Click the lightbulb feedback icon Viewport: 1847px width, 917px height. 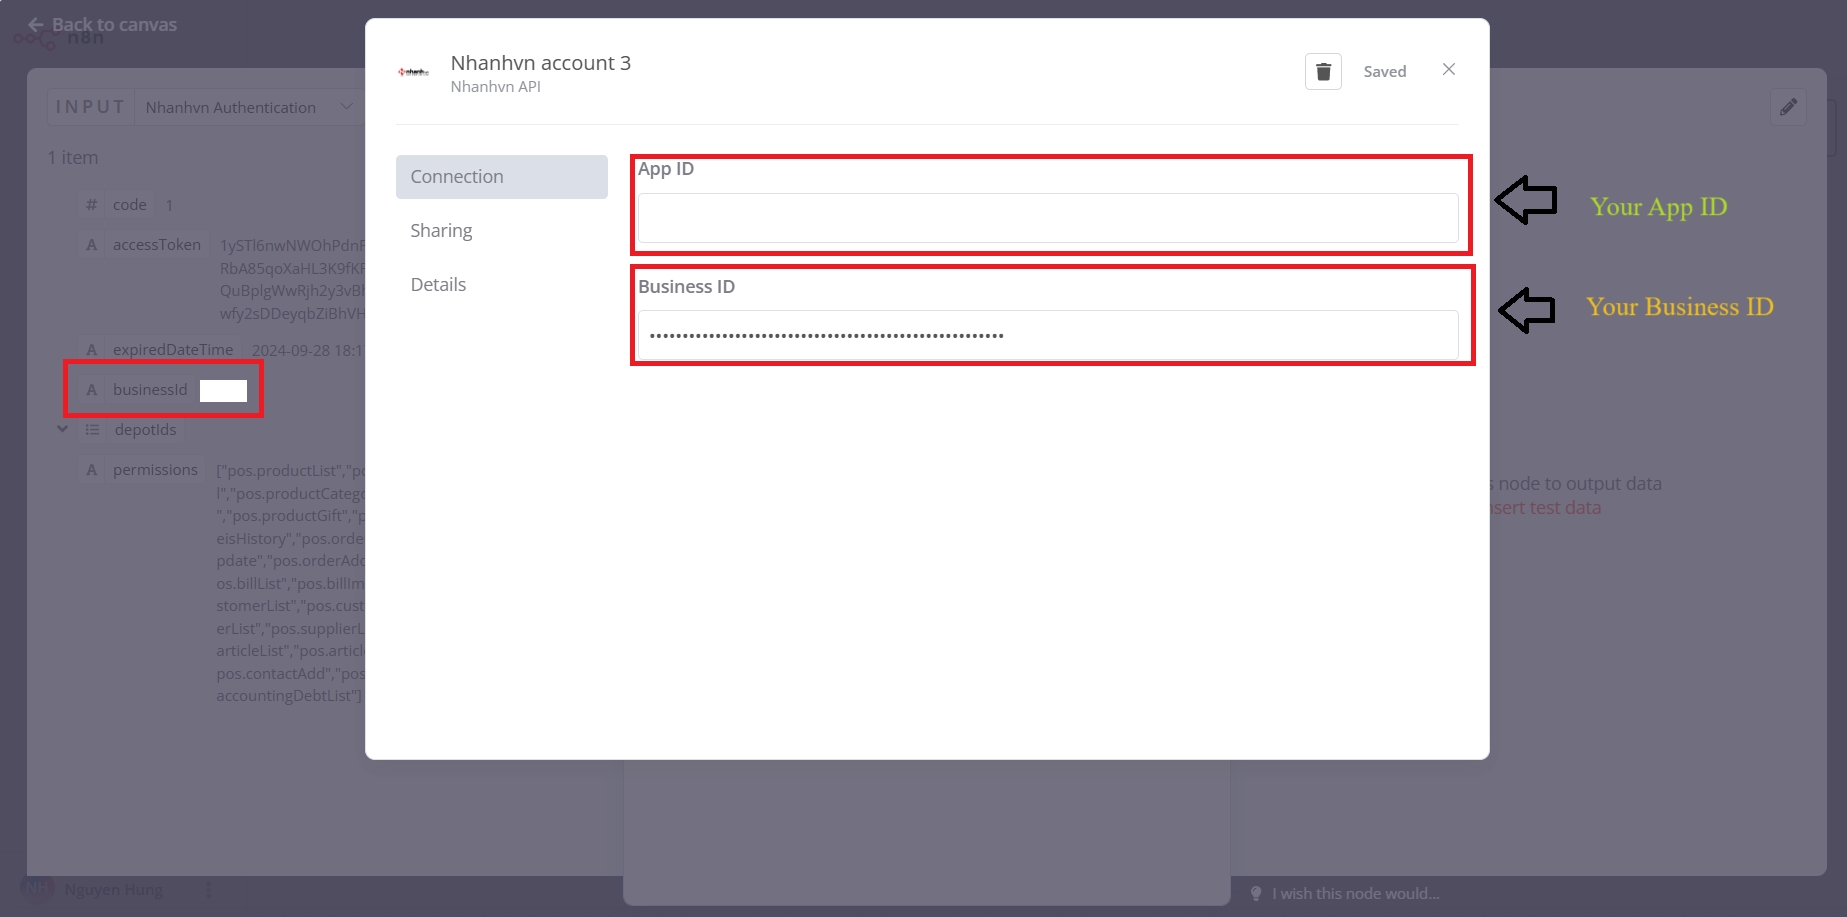coord(1256,893)
